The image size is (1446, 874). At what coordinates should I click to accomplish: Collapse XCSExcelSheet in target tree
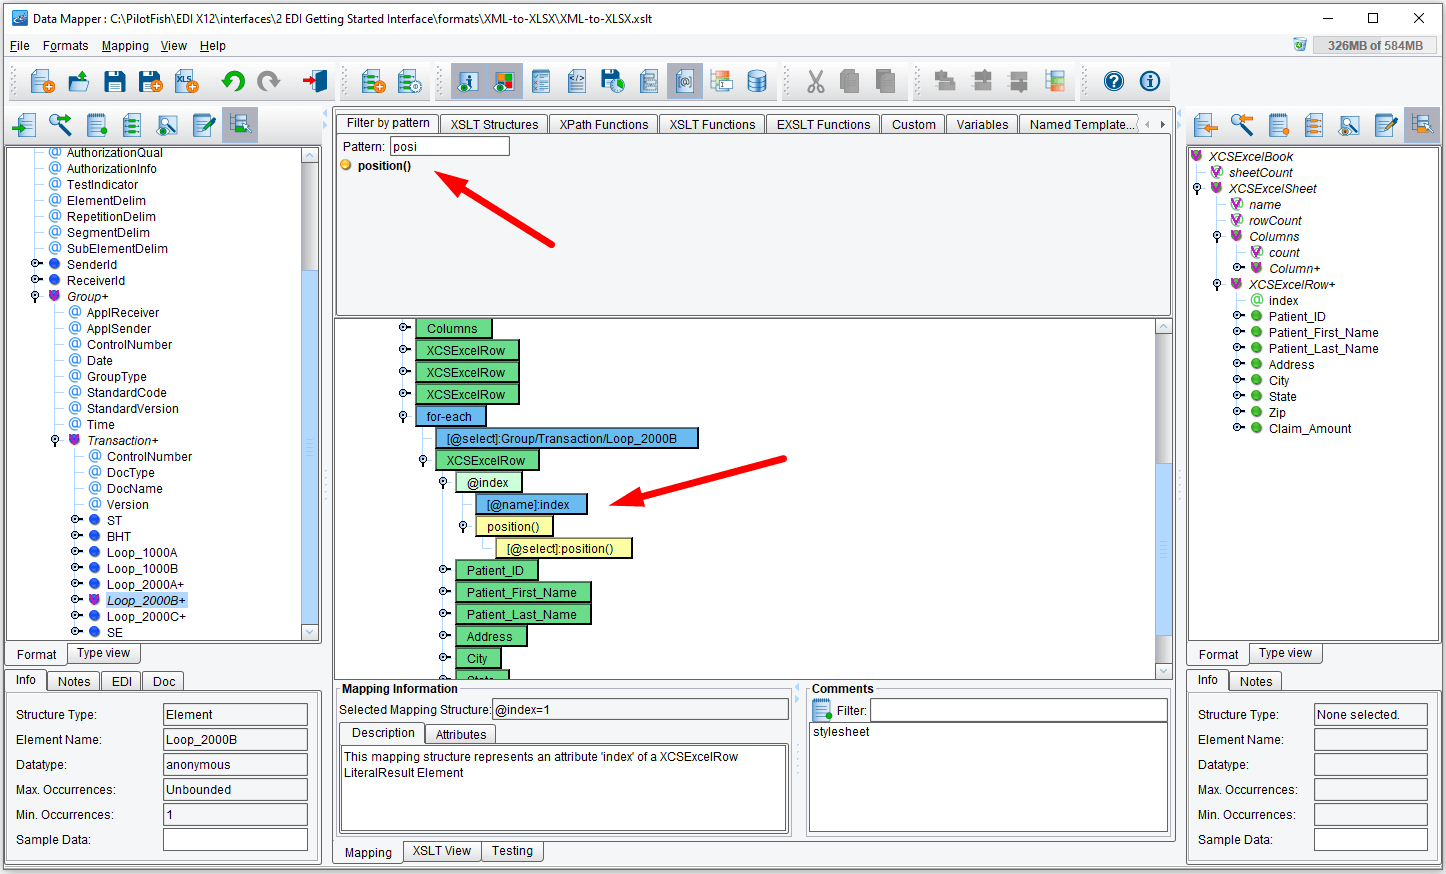pos(1197,189)
